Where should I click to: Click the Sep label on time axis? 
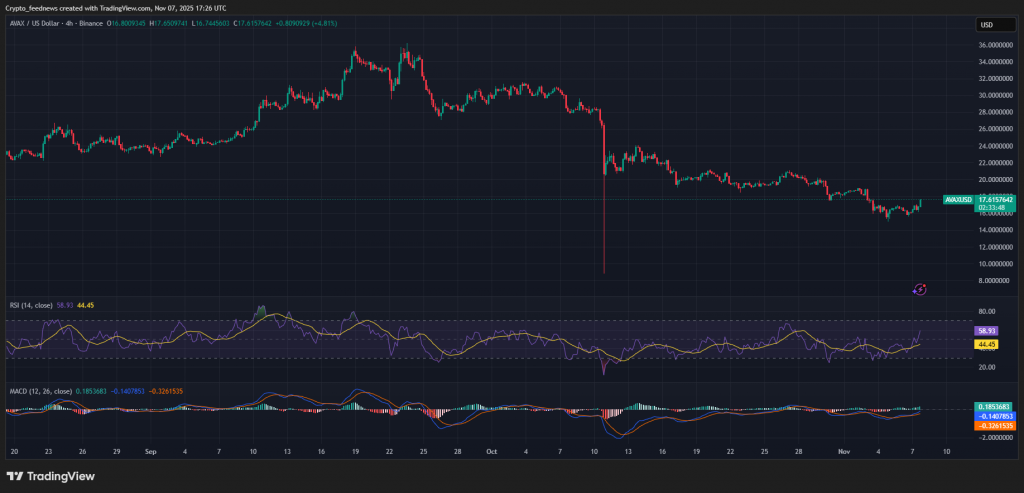click(149, 451)
